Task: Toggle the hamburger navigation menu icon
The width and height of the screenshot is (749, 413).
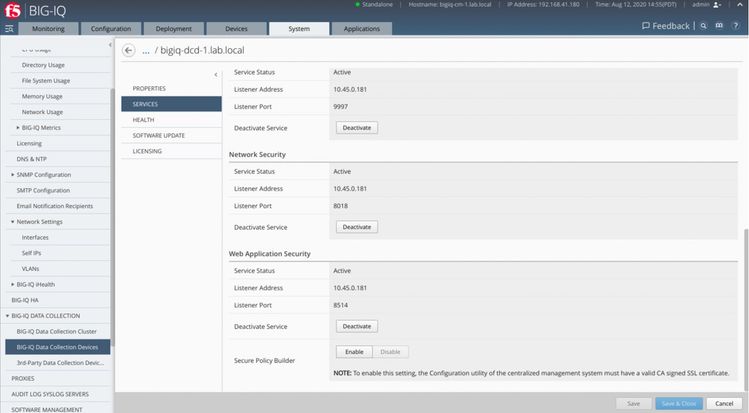Action: pyautogui.click(x=9, y=29)
